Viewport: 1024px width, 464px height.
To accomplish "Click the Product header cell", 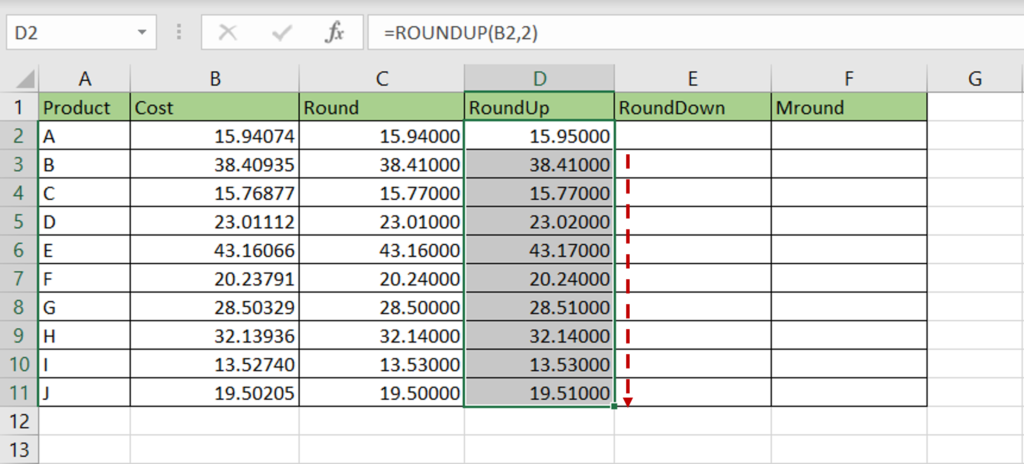I will 84,107.
